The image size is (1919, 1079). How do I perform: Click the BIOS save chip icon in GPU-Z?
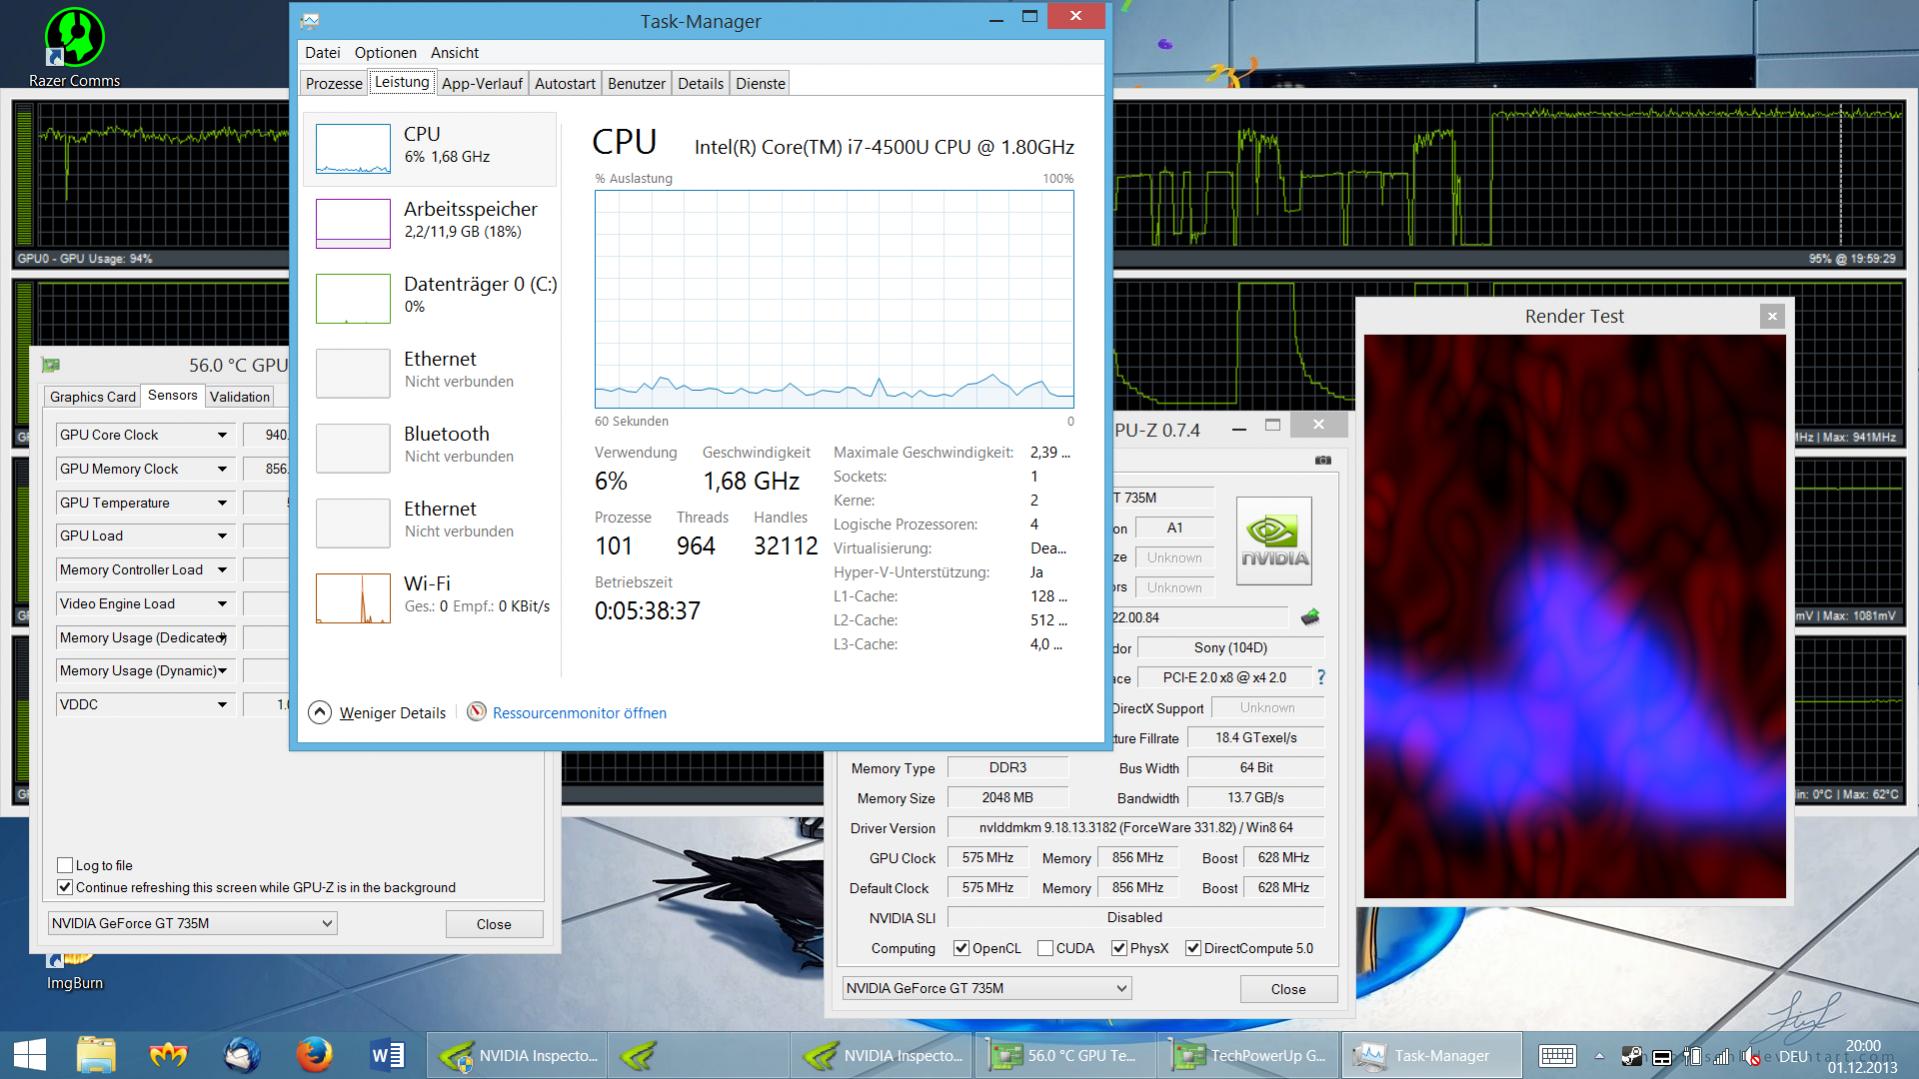click(x=1310, y=617)
